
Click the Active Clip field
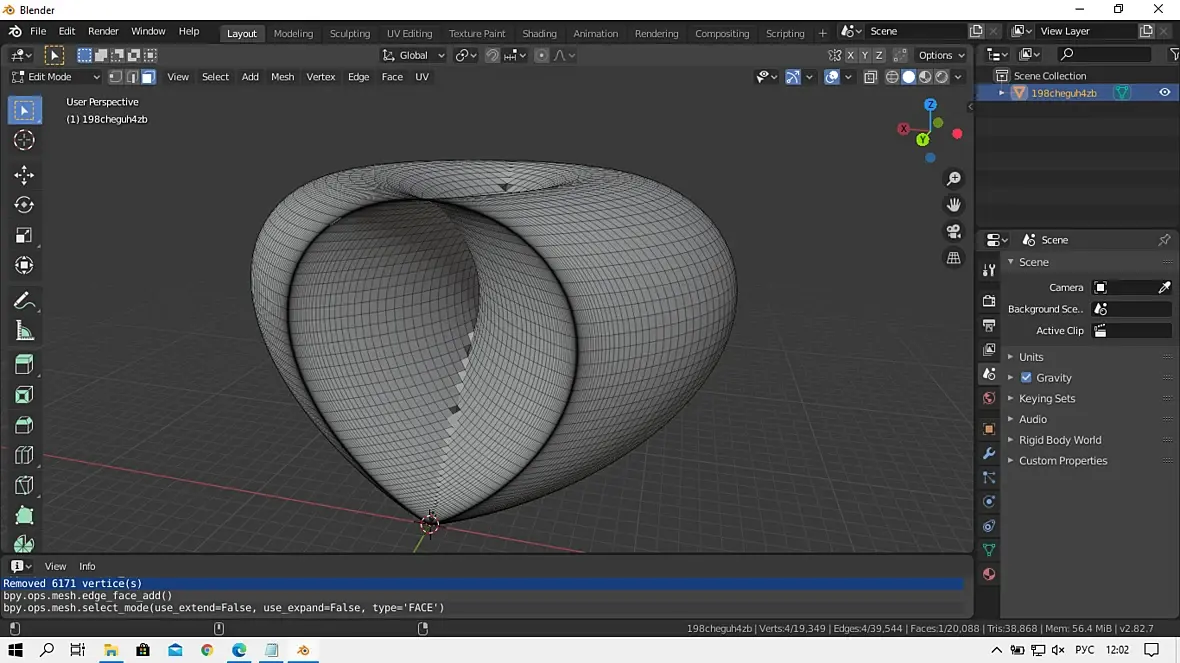click(1131, 331)
